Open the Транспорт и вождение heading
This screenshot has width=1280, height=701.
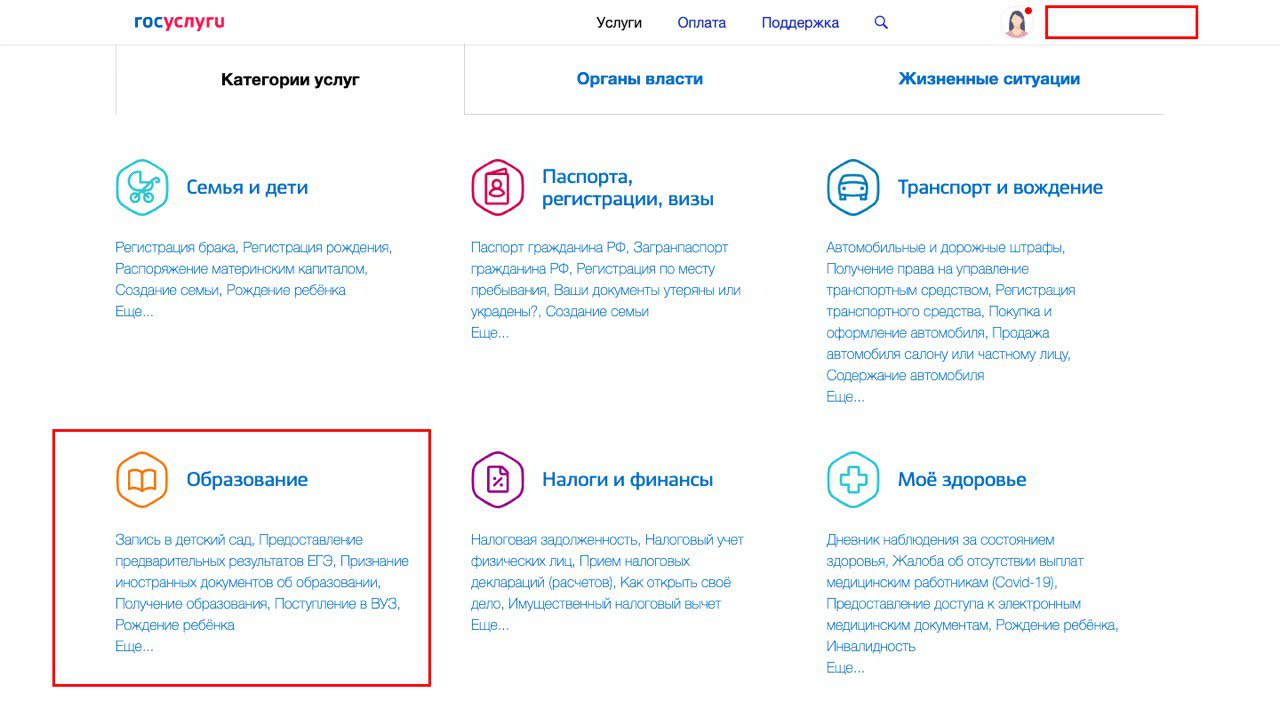tap(1000, 187)
